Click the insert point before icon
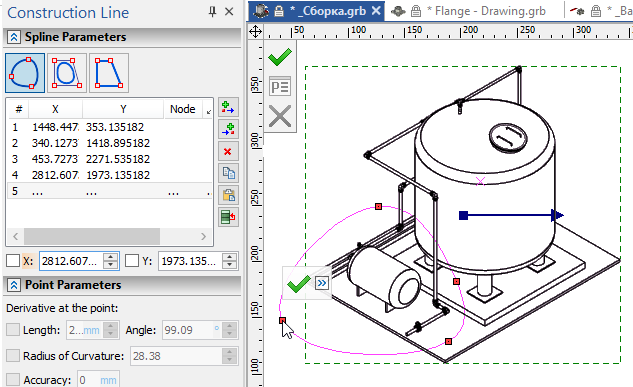633x387 pixels. [228, 130]
